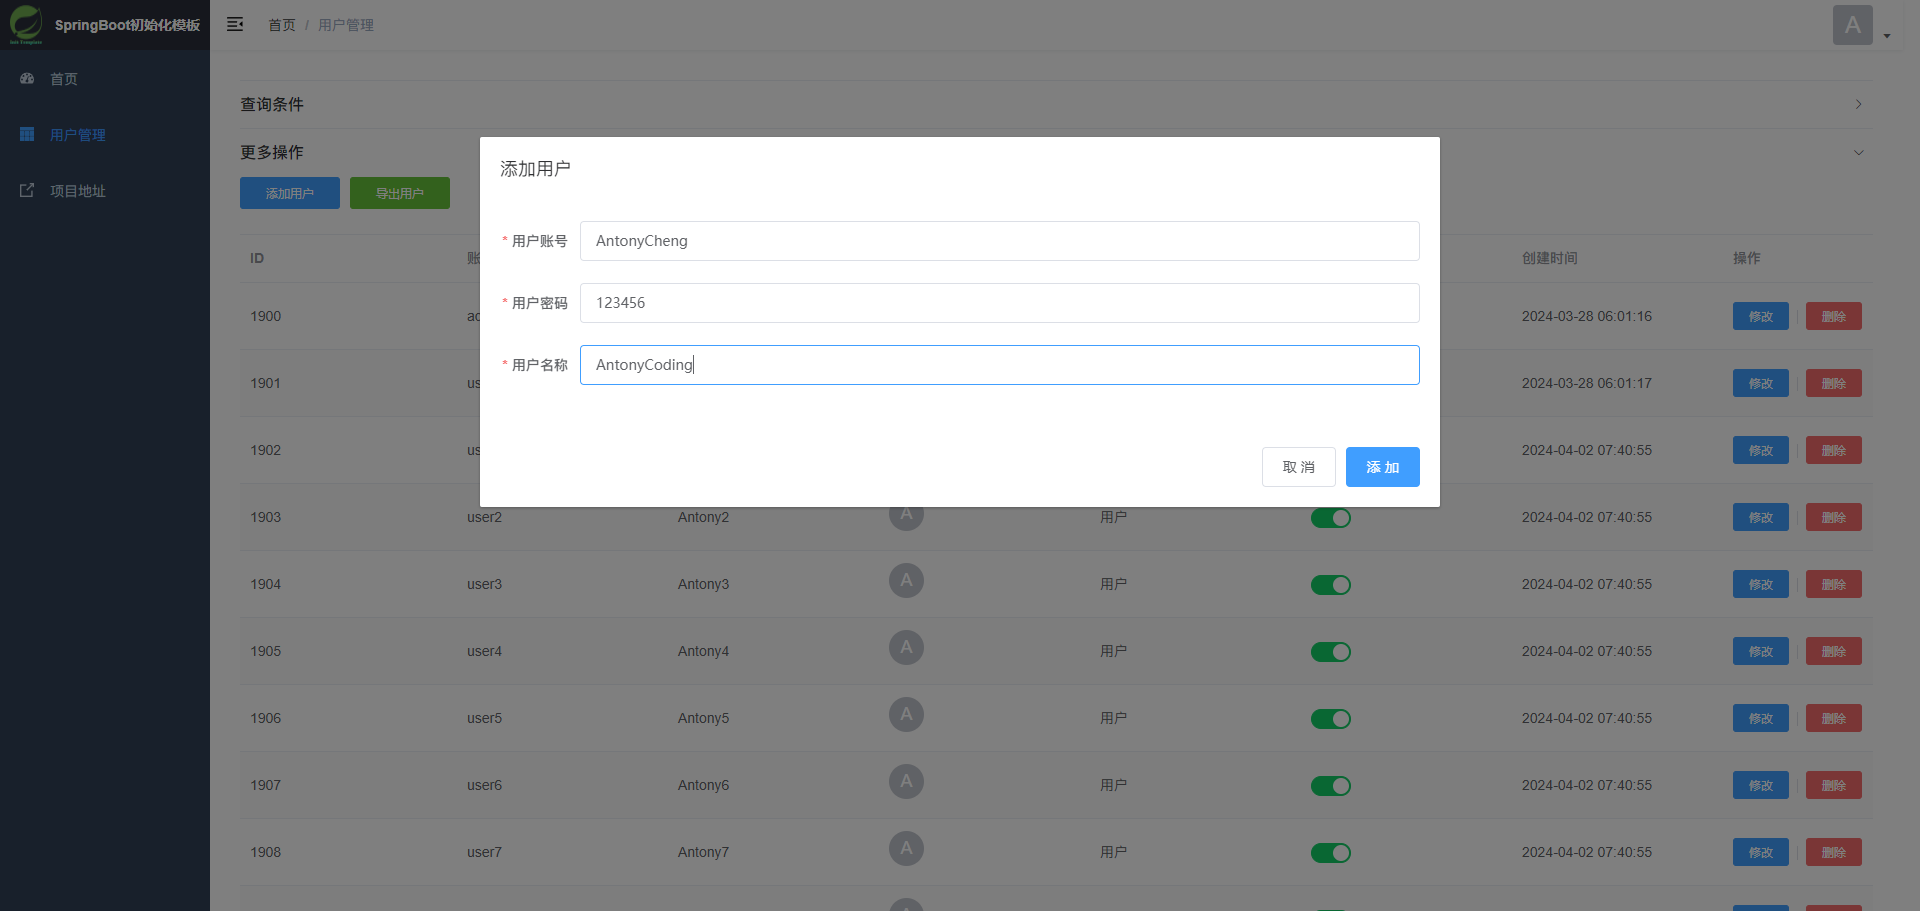Click 修改 for row 1906
This screenshot has height=911, width=1920.
[1761, 718]
